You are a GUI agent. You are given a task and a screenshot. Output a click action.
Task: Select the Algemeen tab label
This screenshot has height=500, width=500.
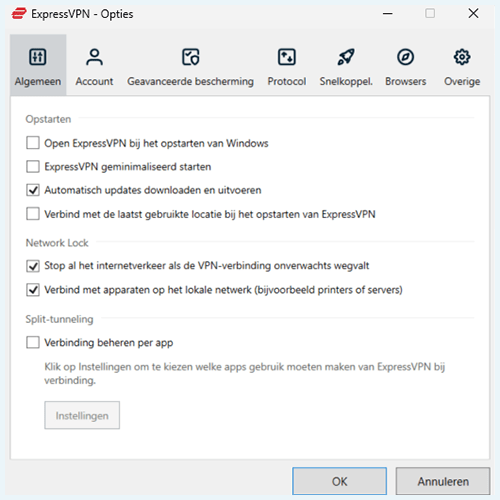(x=38, y=81)
